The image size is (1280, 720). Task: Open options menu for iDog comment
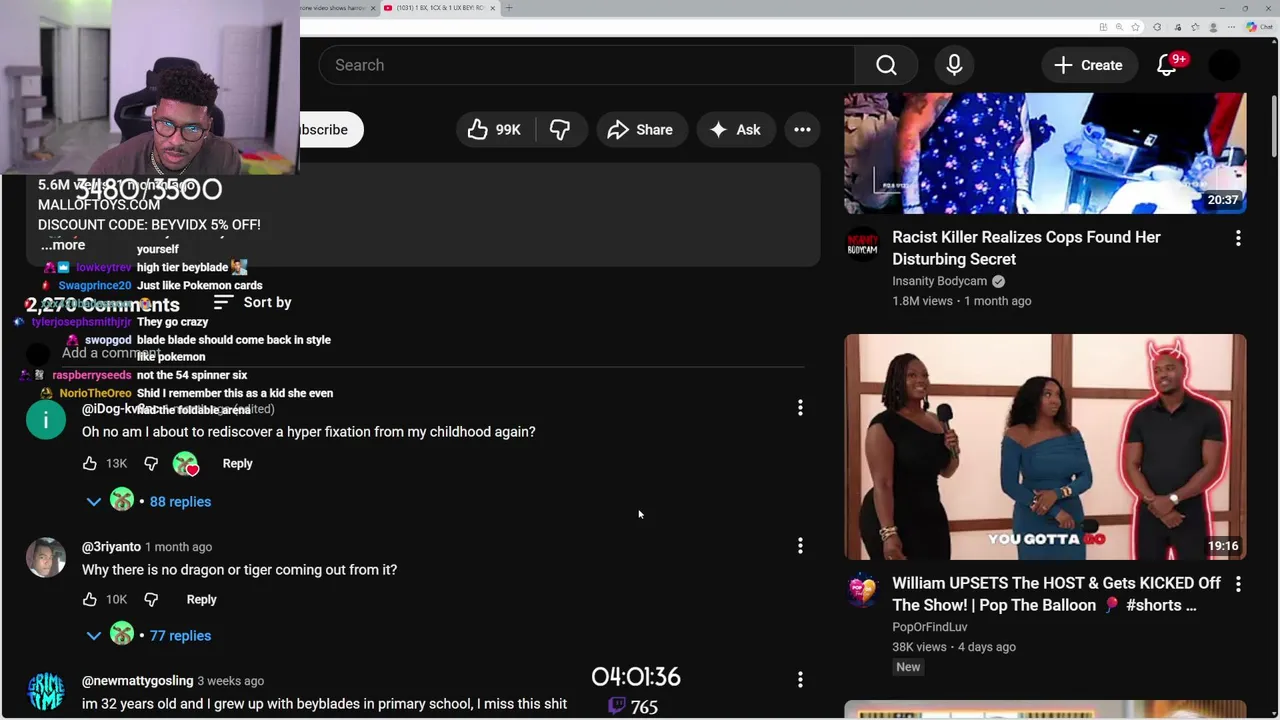click(x=800, y=408)
